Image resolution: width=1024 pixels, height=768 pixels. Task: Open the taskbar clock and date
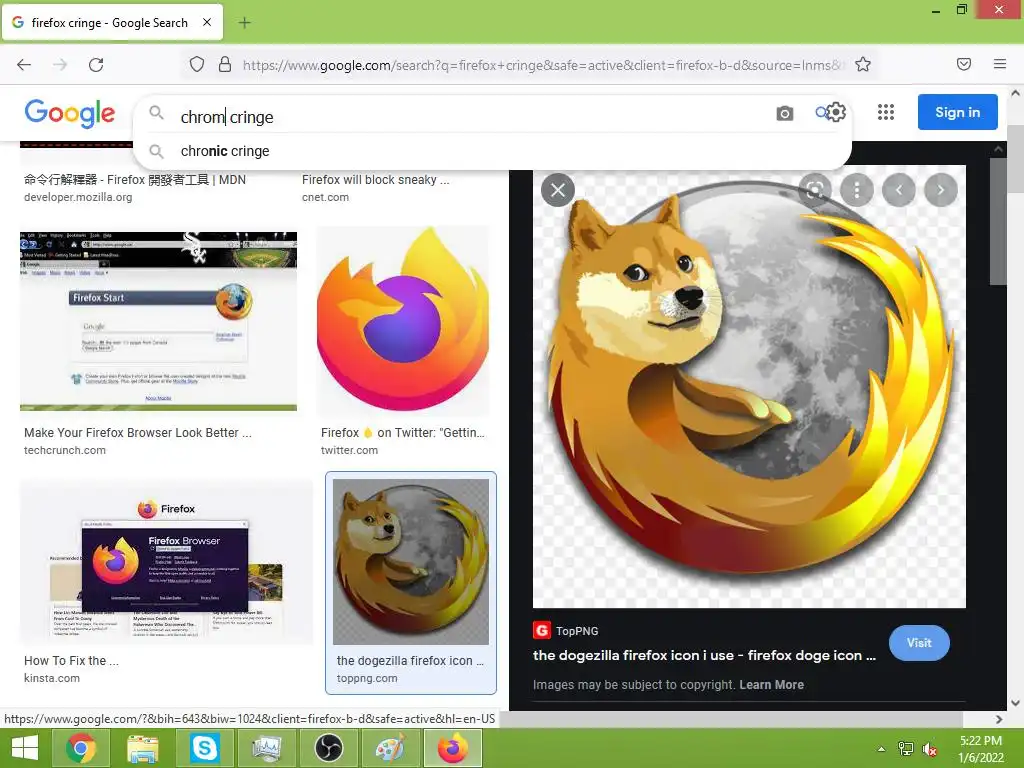pos(981,749)
